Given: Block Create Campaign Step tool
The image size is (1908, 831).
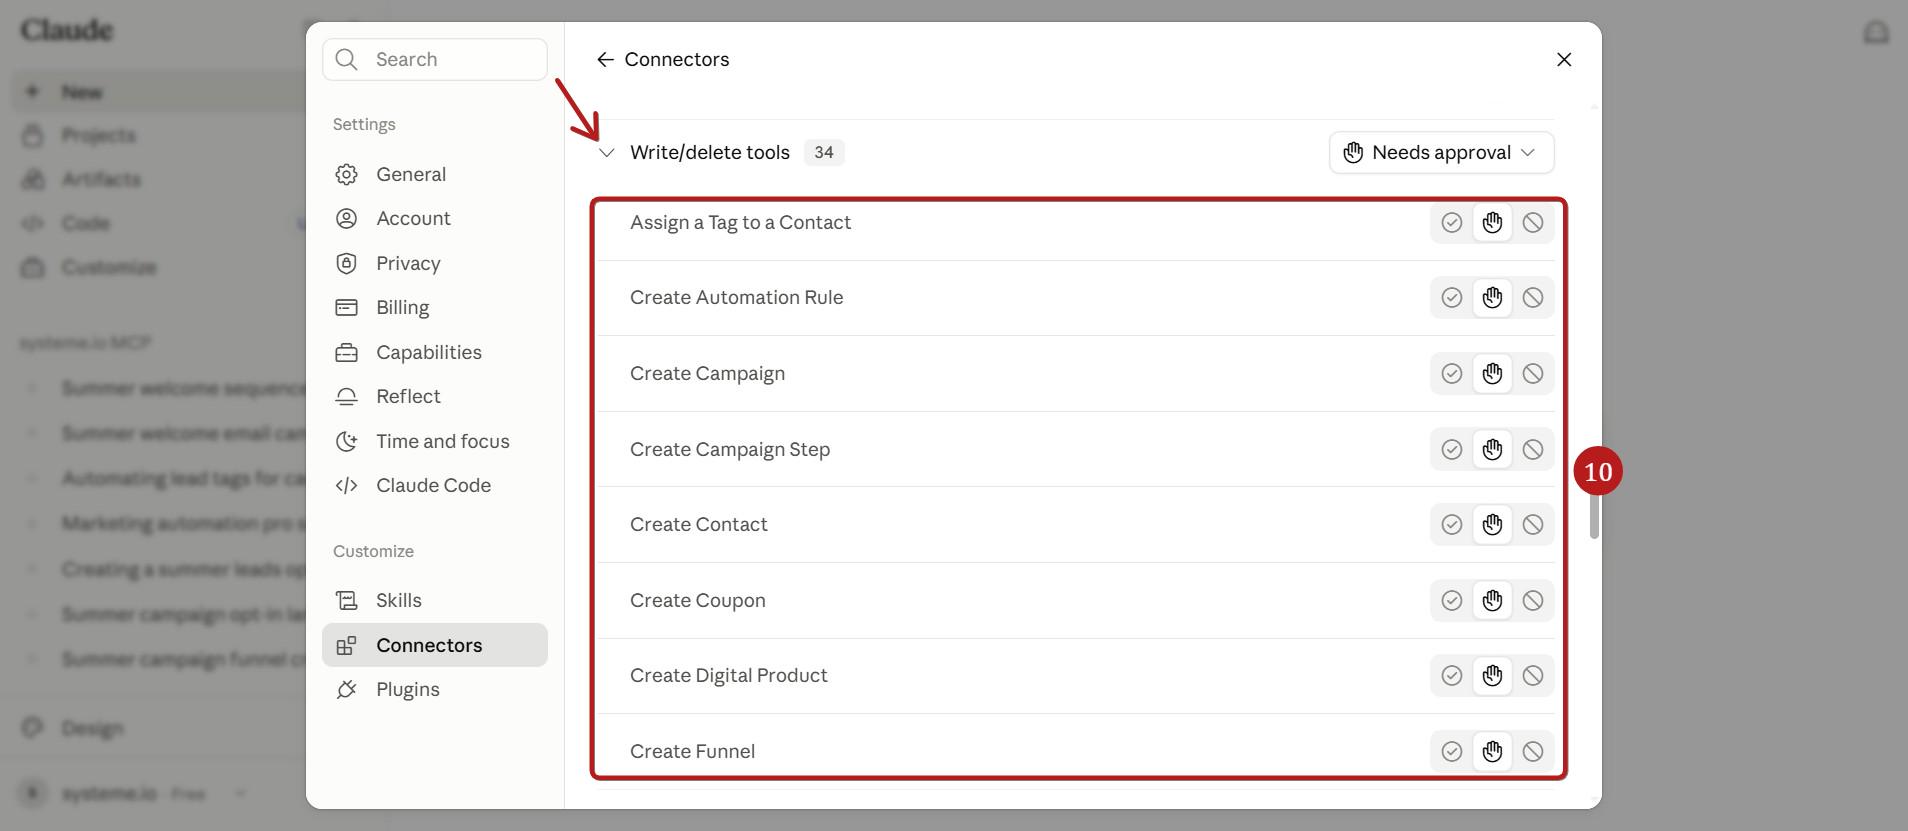Looking at the screenshot, I should tap(1532, 450).
